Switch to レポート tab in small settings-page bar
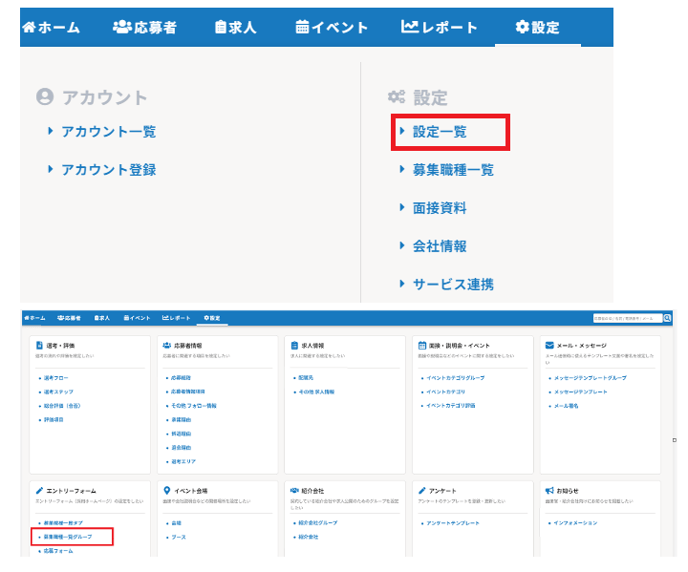 pyautogui.click(x=176, y=318)
